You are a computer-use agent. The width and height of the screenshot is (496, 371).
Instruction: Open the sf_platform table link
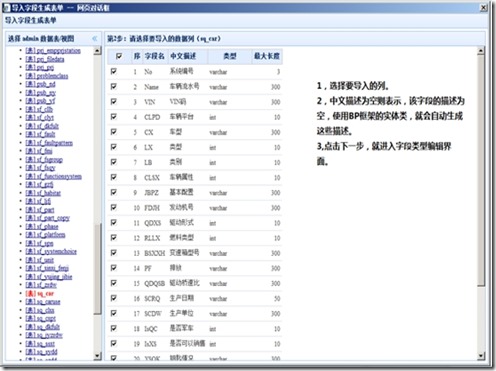pos(45,235)
